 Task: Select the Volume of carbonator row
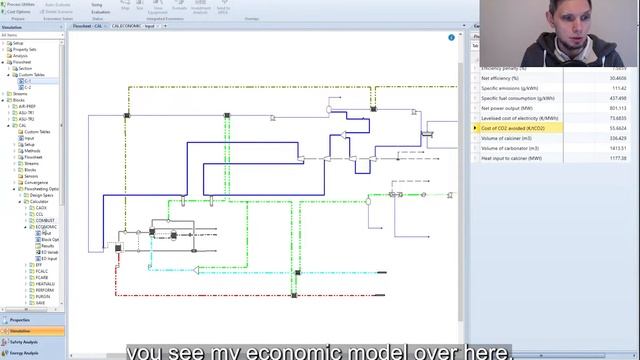coord(551,148)
